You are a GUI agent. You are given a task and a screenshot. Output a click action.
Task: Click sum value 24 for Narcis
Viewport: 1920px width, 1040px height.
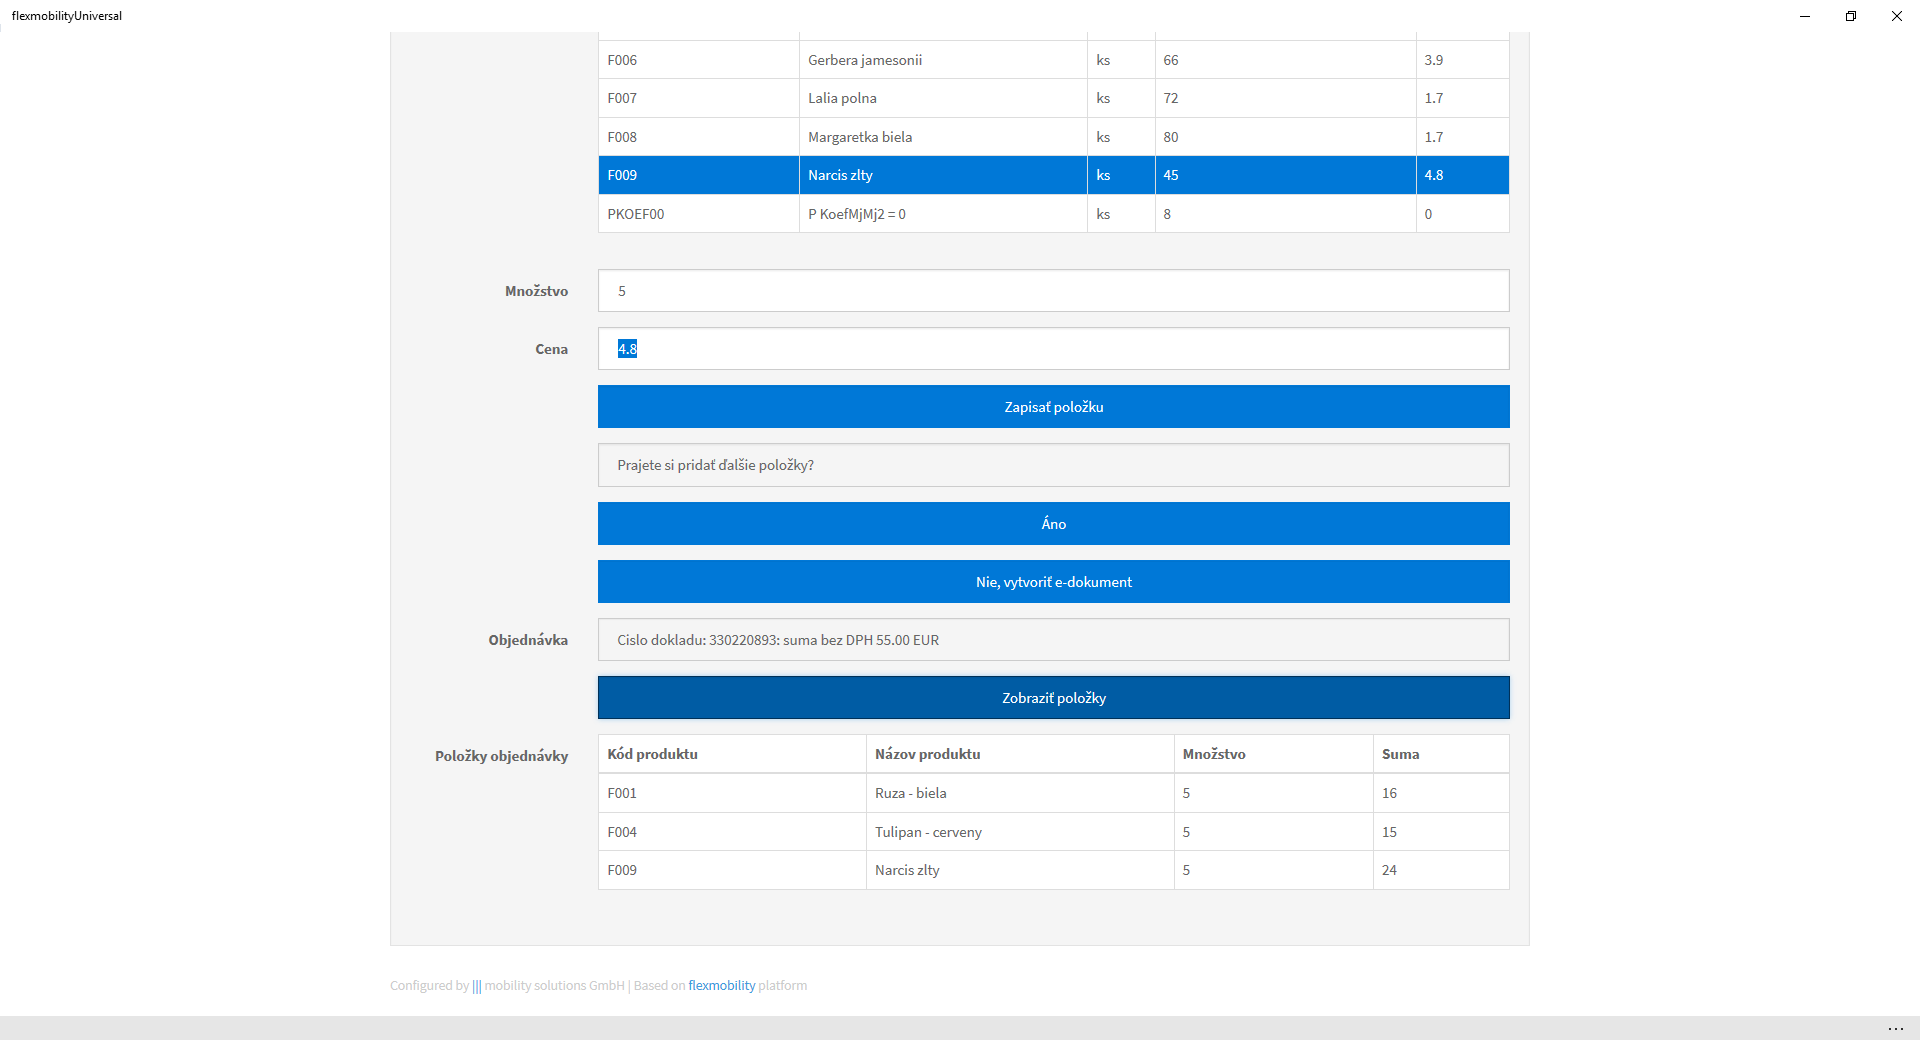pyautogui.click(x=1441, y=870)
